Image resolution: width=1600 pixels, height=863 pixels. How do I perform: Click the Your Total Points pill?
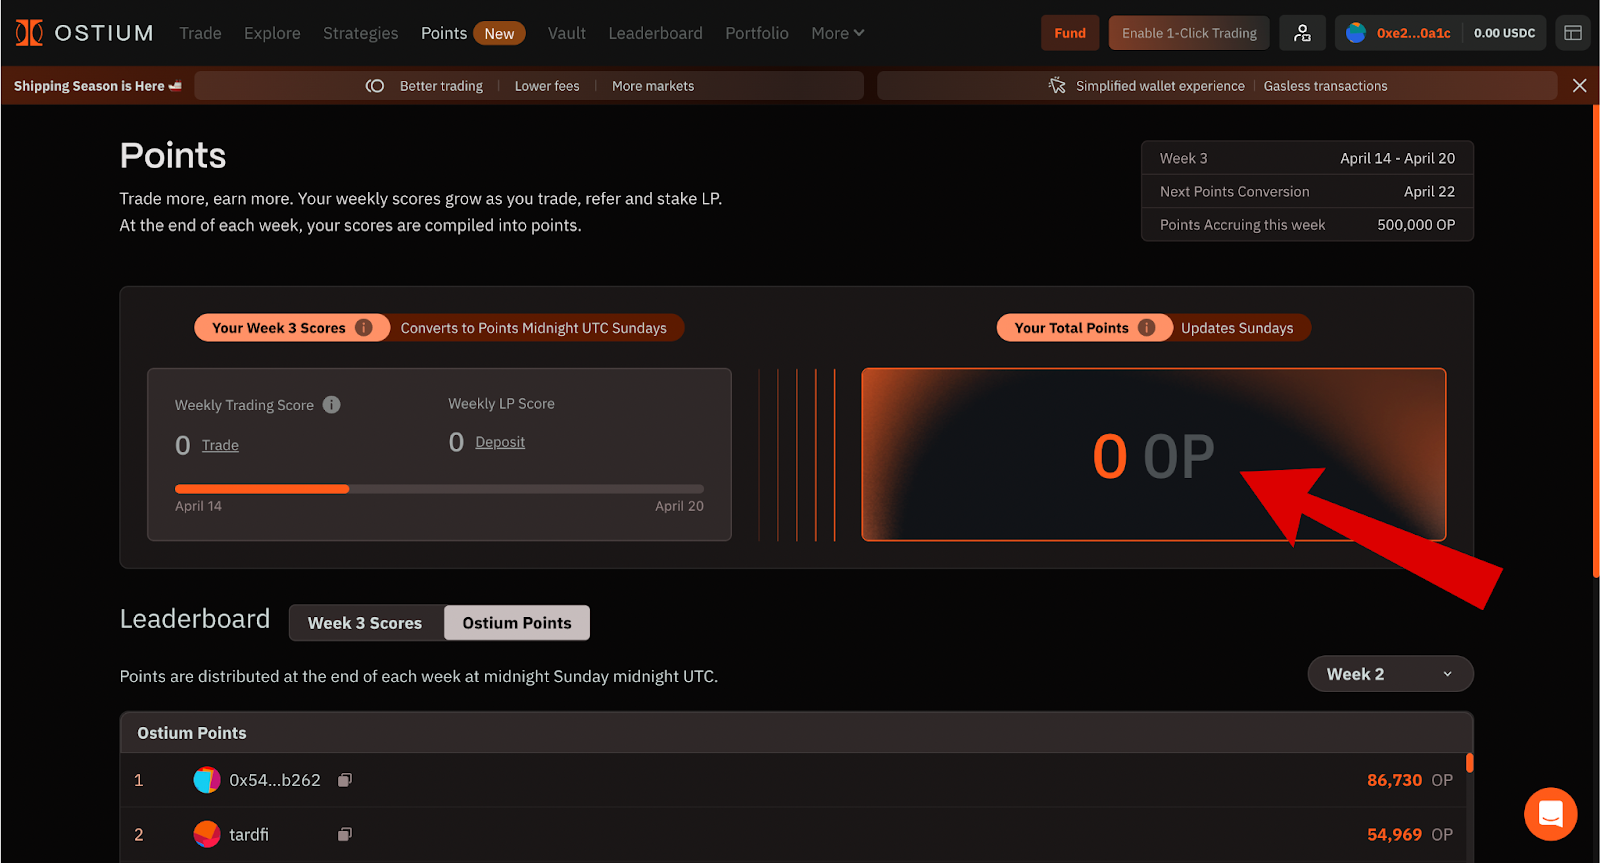click(x=1084, y=327)
